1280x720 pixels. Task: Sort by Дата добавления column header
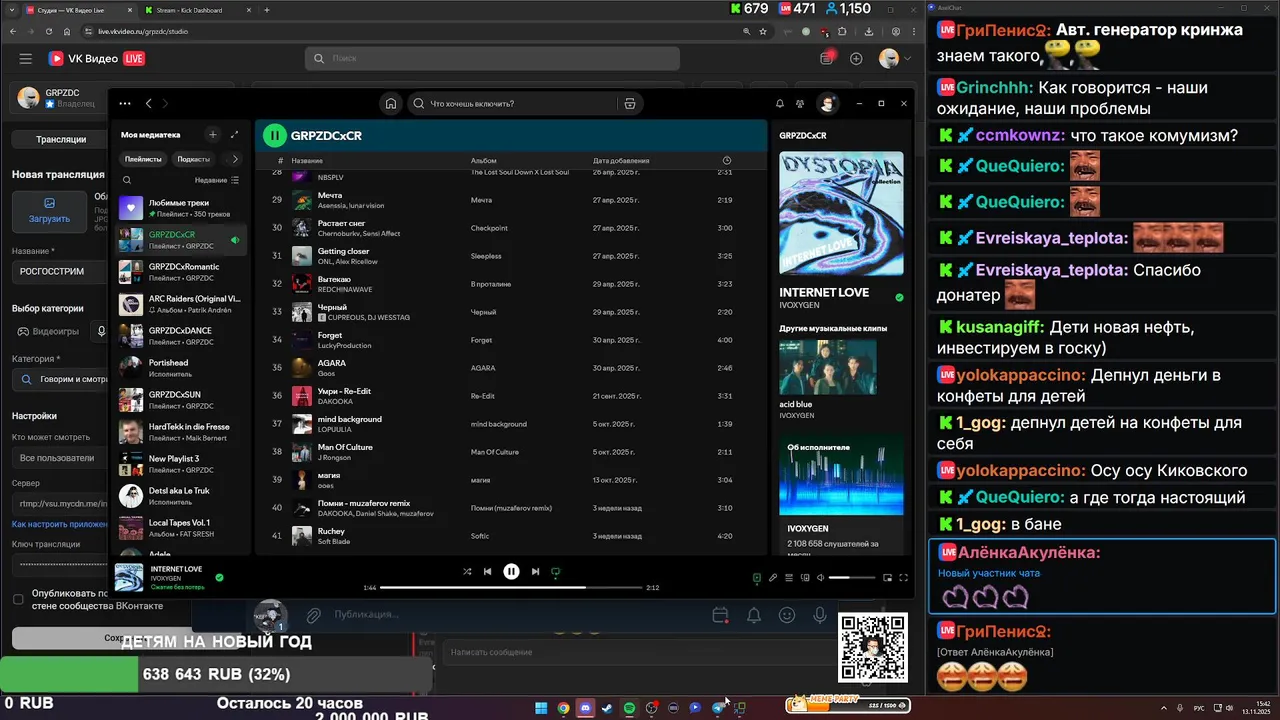621,160
